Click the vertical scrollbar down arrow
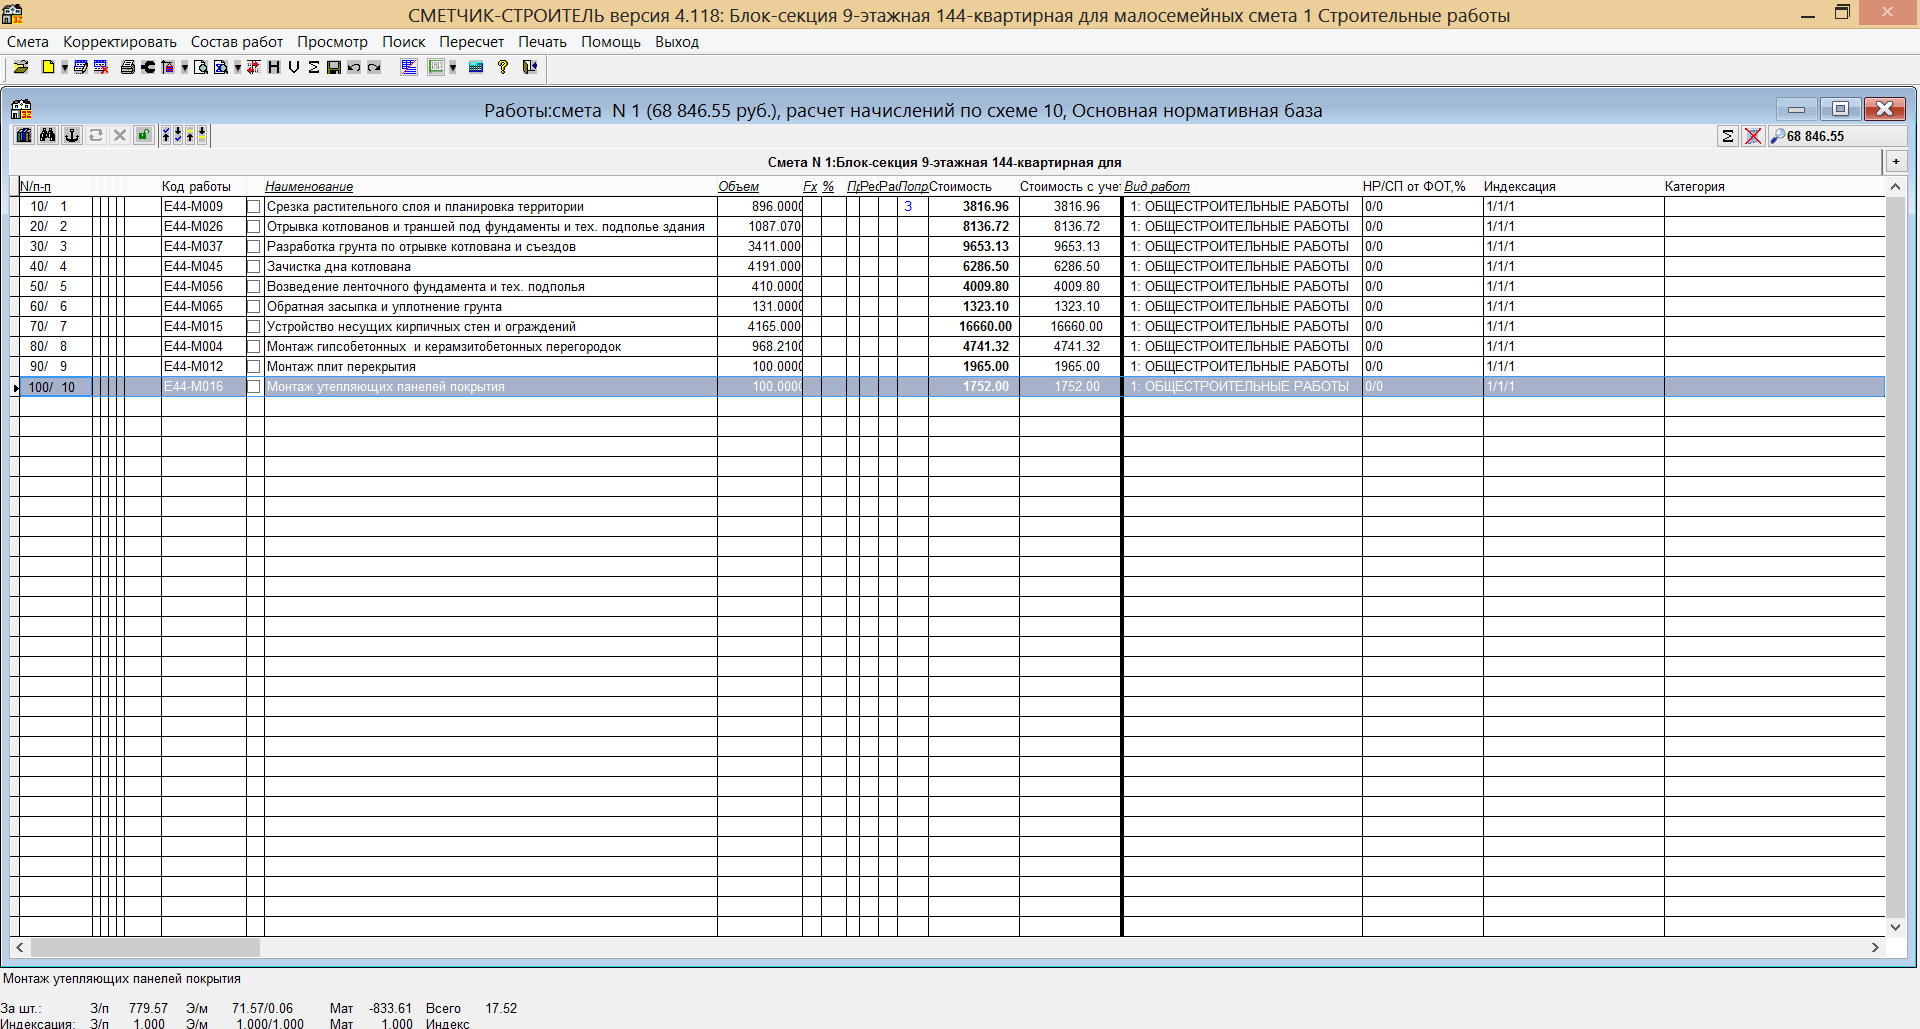The width and height of the screenshot is (1920, 1029). coord(1895,927)
